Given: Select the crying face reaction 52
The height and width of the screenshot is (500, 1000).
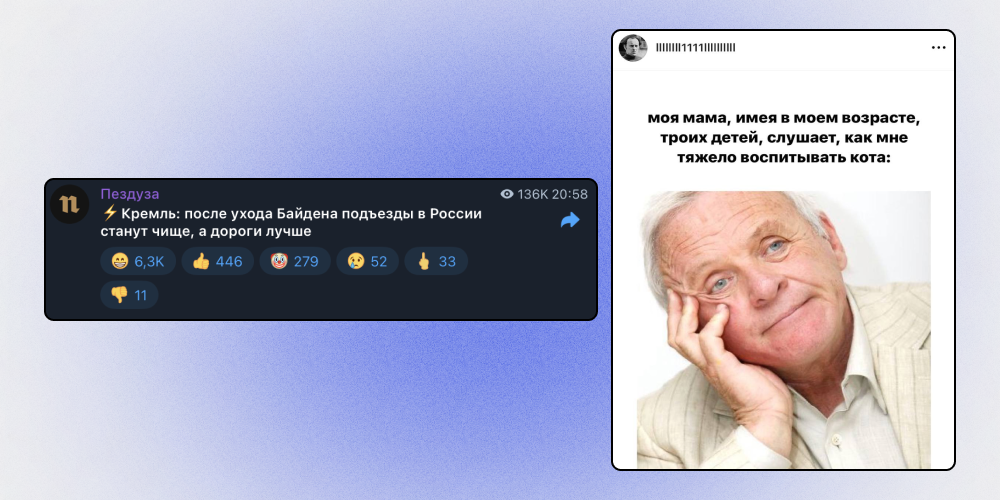Looking at the screenshot, I should pyautogui.click(x=367, y=261).
